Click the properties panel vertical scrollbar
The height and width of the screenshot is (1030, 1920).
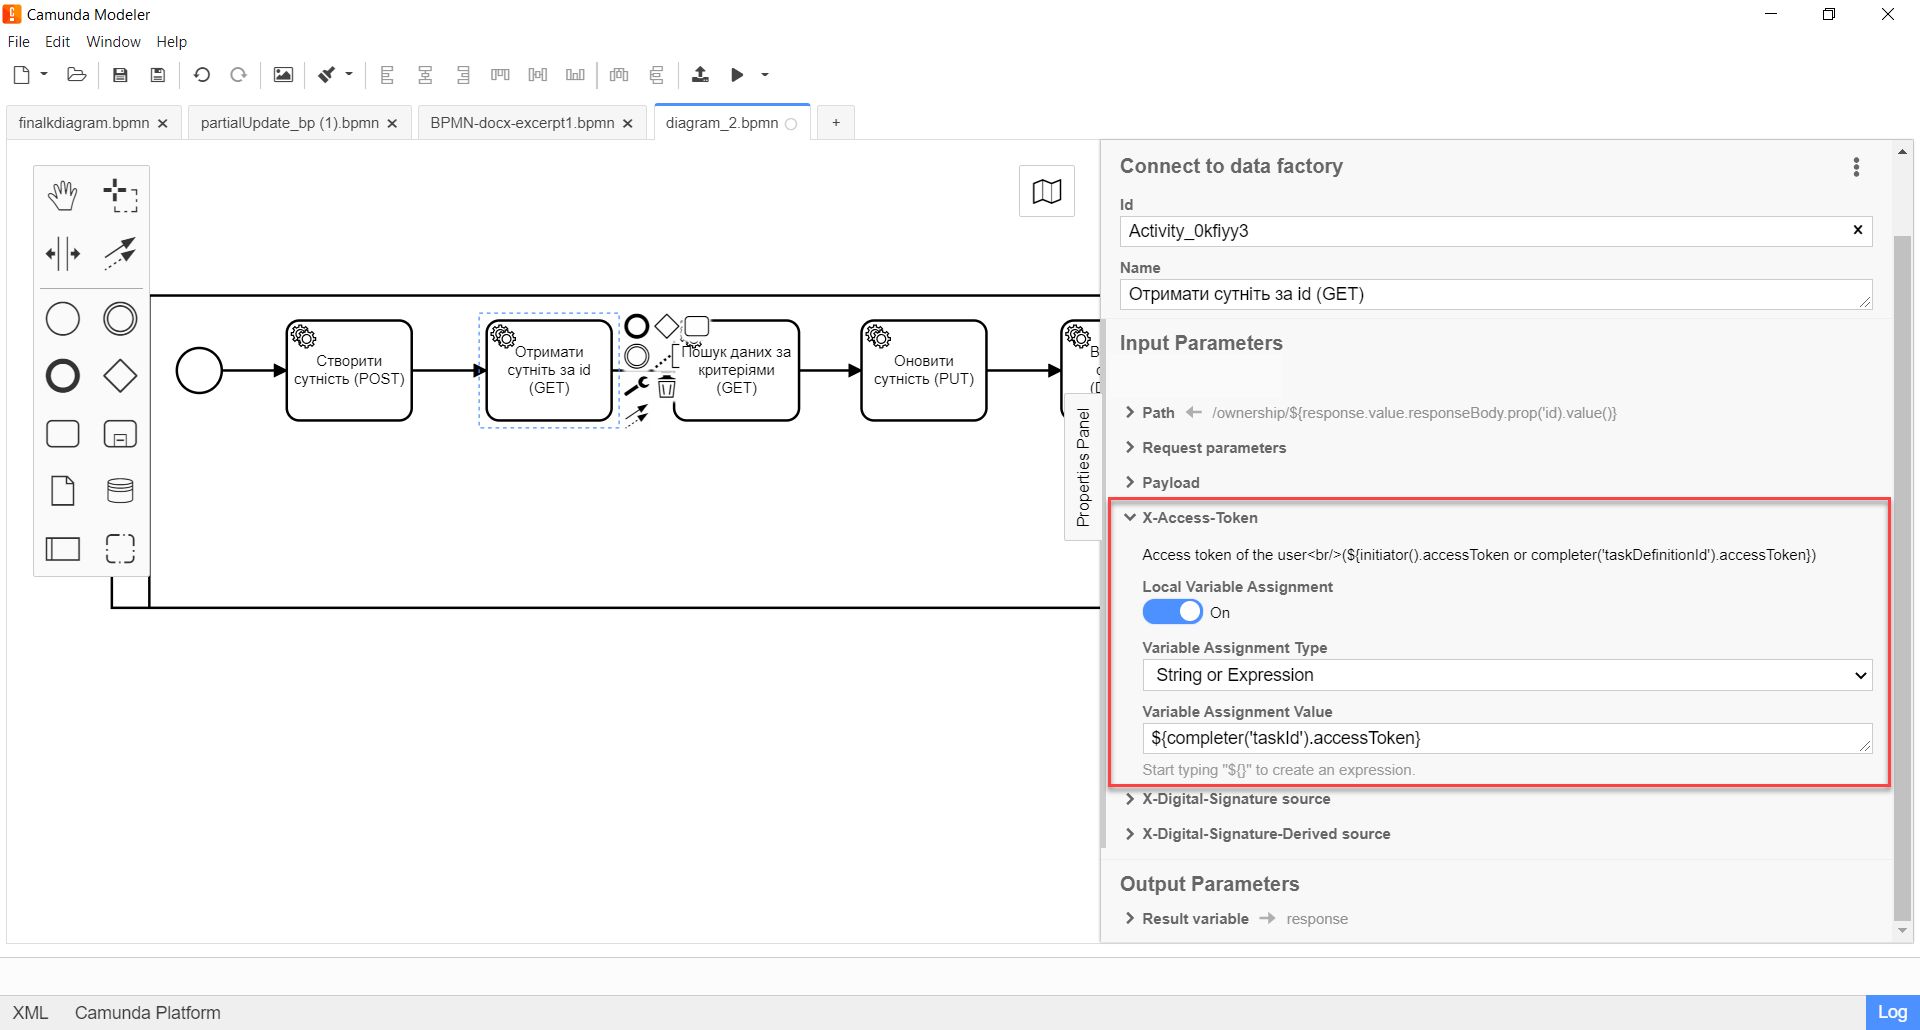pyautogui.click(x=1902, y=579)
